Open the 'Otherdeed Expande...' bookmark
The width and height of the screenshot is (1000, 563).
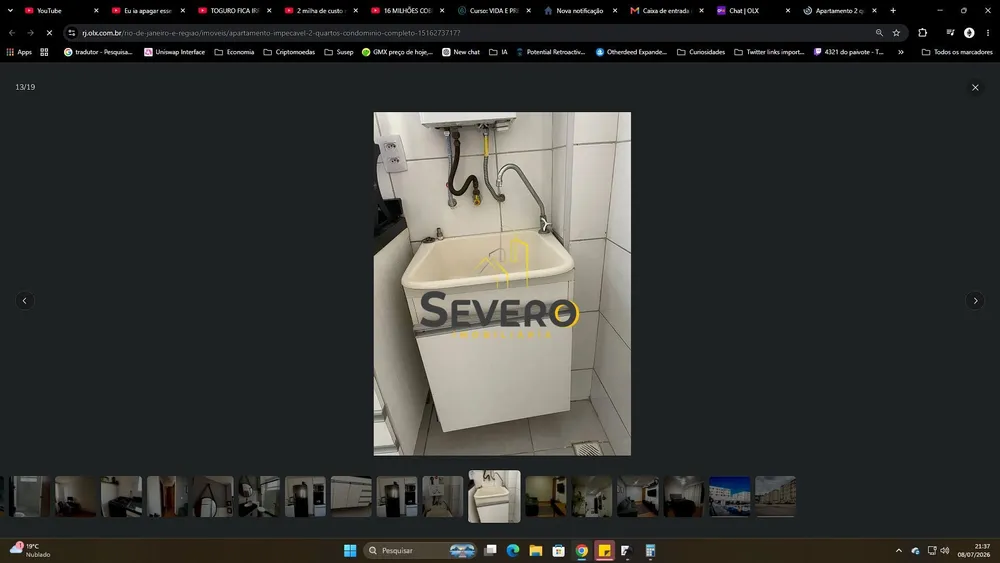coord(631,52)
